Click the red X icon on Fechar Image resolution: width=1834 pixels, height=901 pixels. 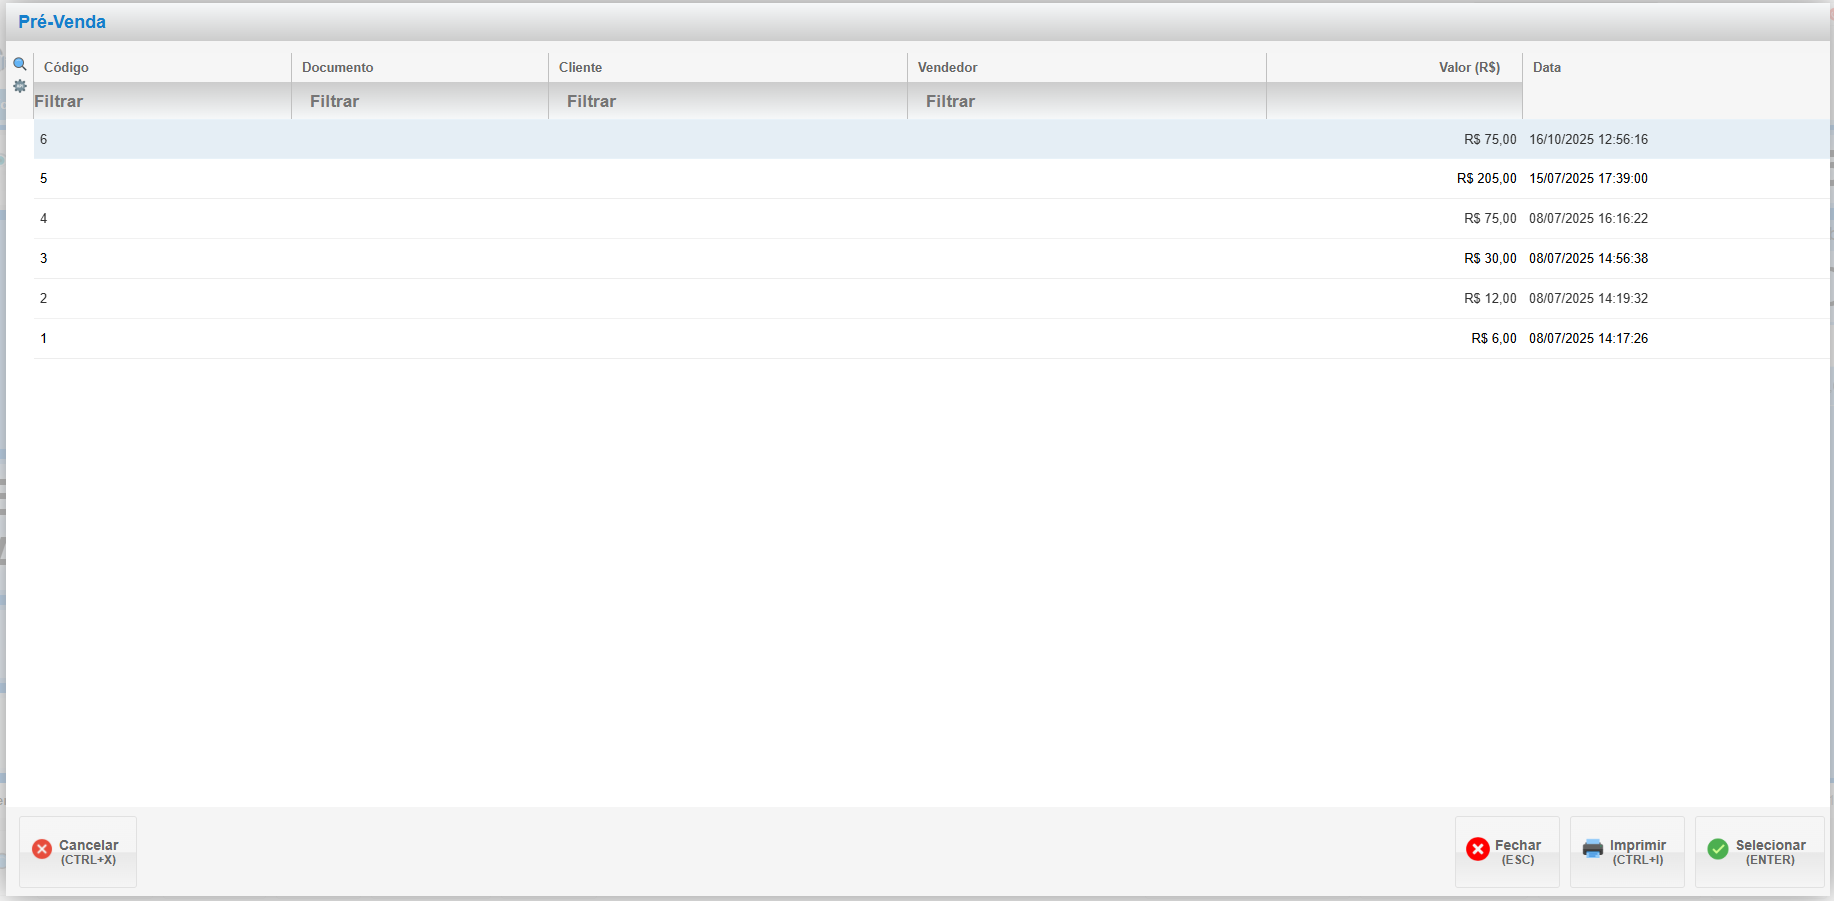pos(1478,849)
